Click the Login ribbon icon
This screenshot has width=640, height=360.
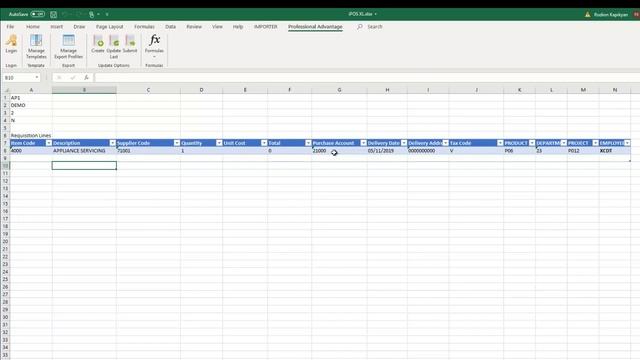click(x=11, y=44)
